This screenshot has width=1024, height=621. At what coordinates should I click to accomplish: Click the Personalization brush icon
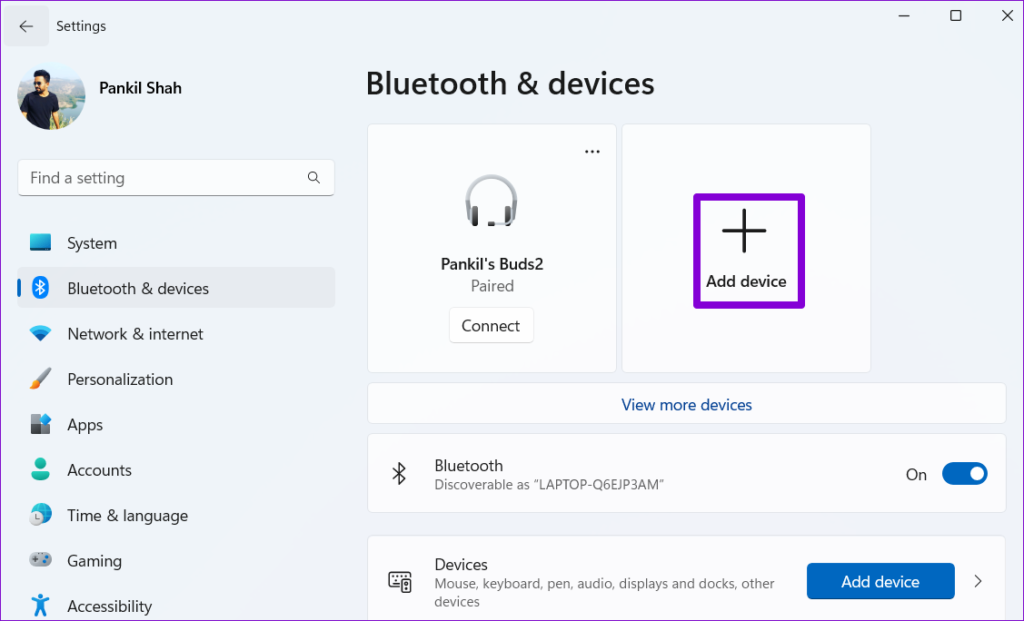[42, 379]
